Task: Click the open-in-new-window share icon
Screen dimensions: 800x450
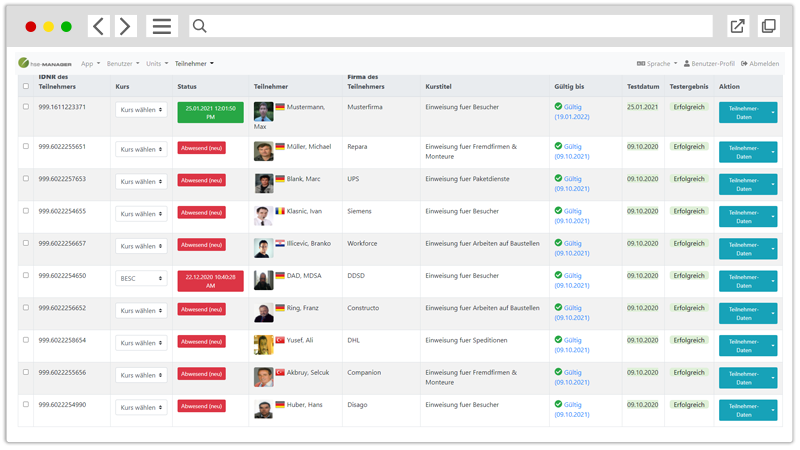Action: [737, 26]
